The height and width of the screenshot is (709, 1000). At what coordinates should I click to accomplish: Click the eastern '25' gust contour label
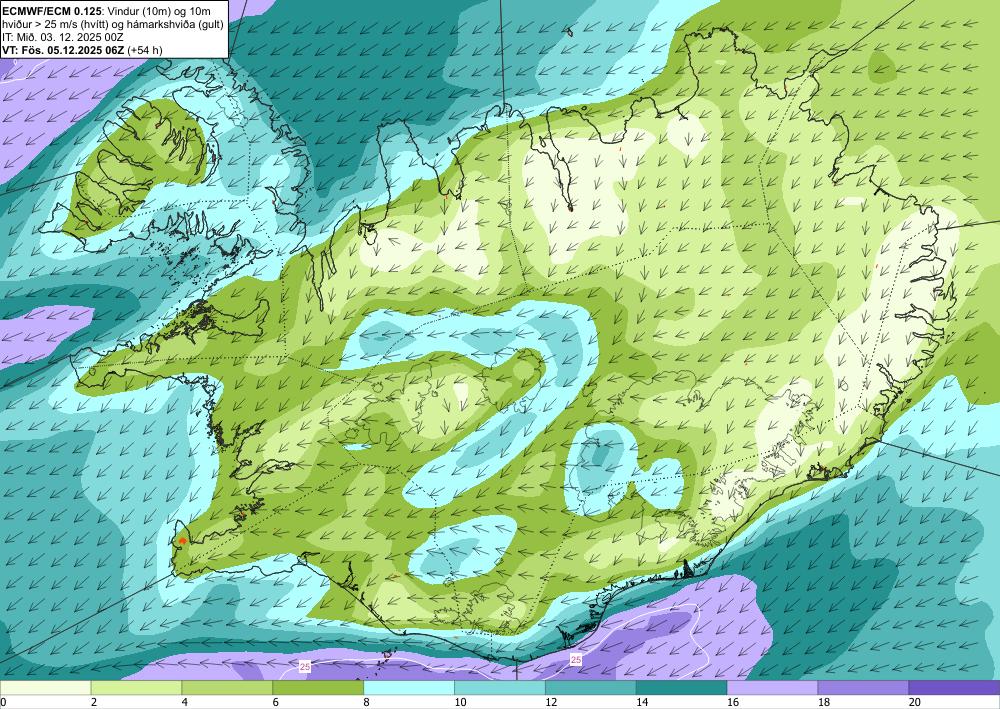click(x=576, y=659)
